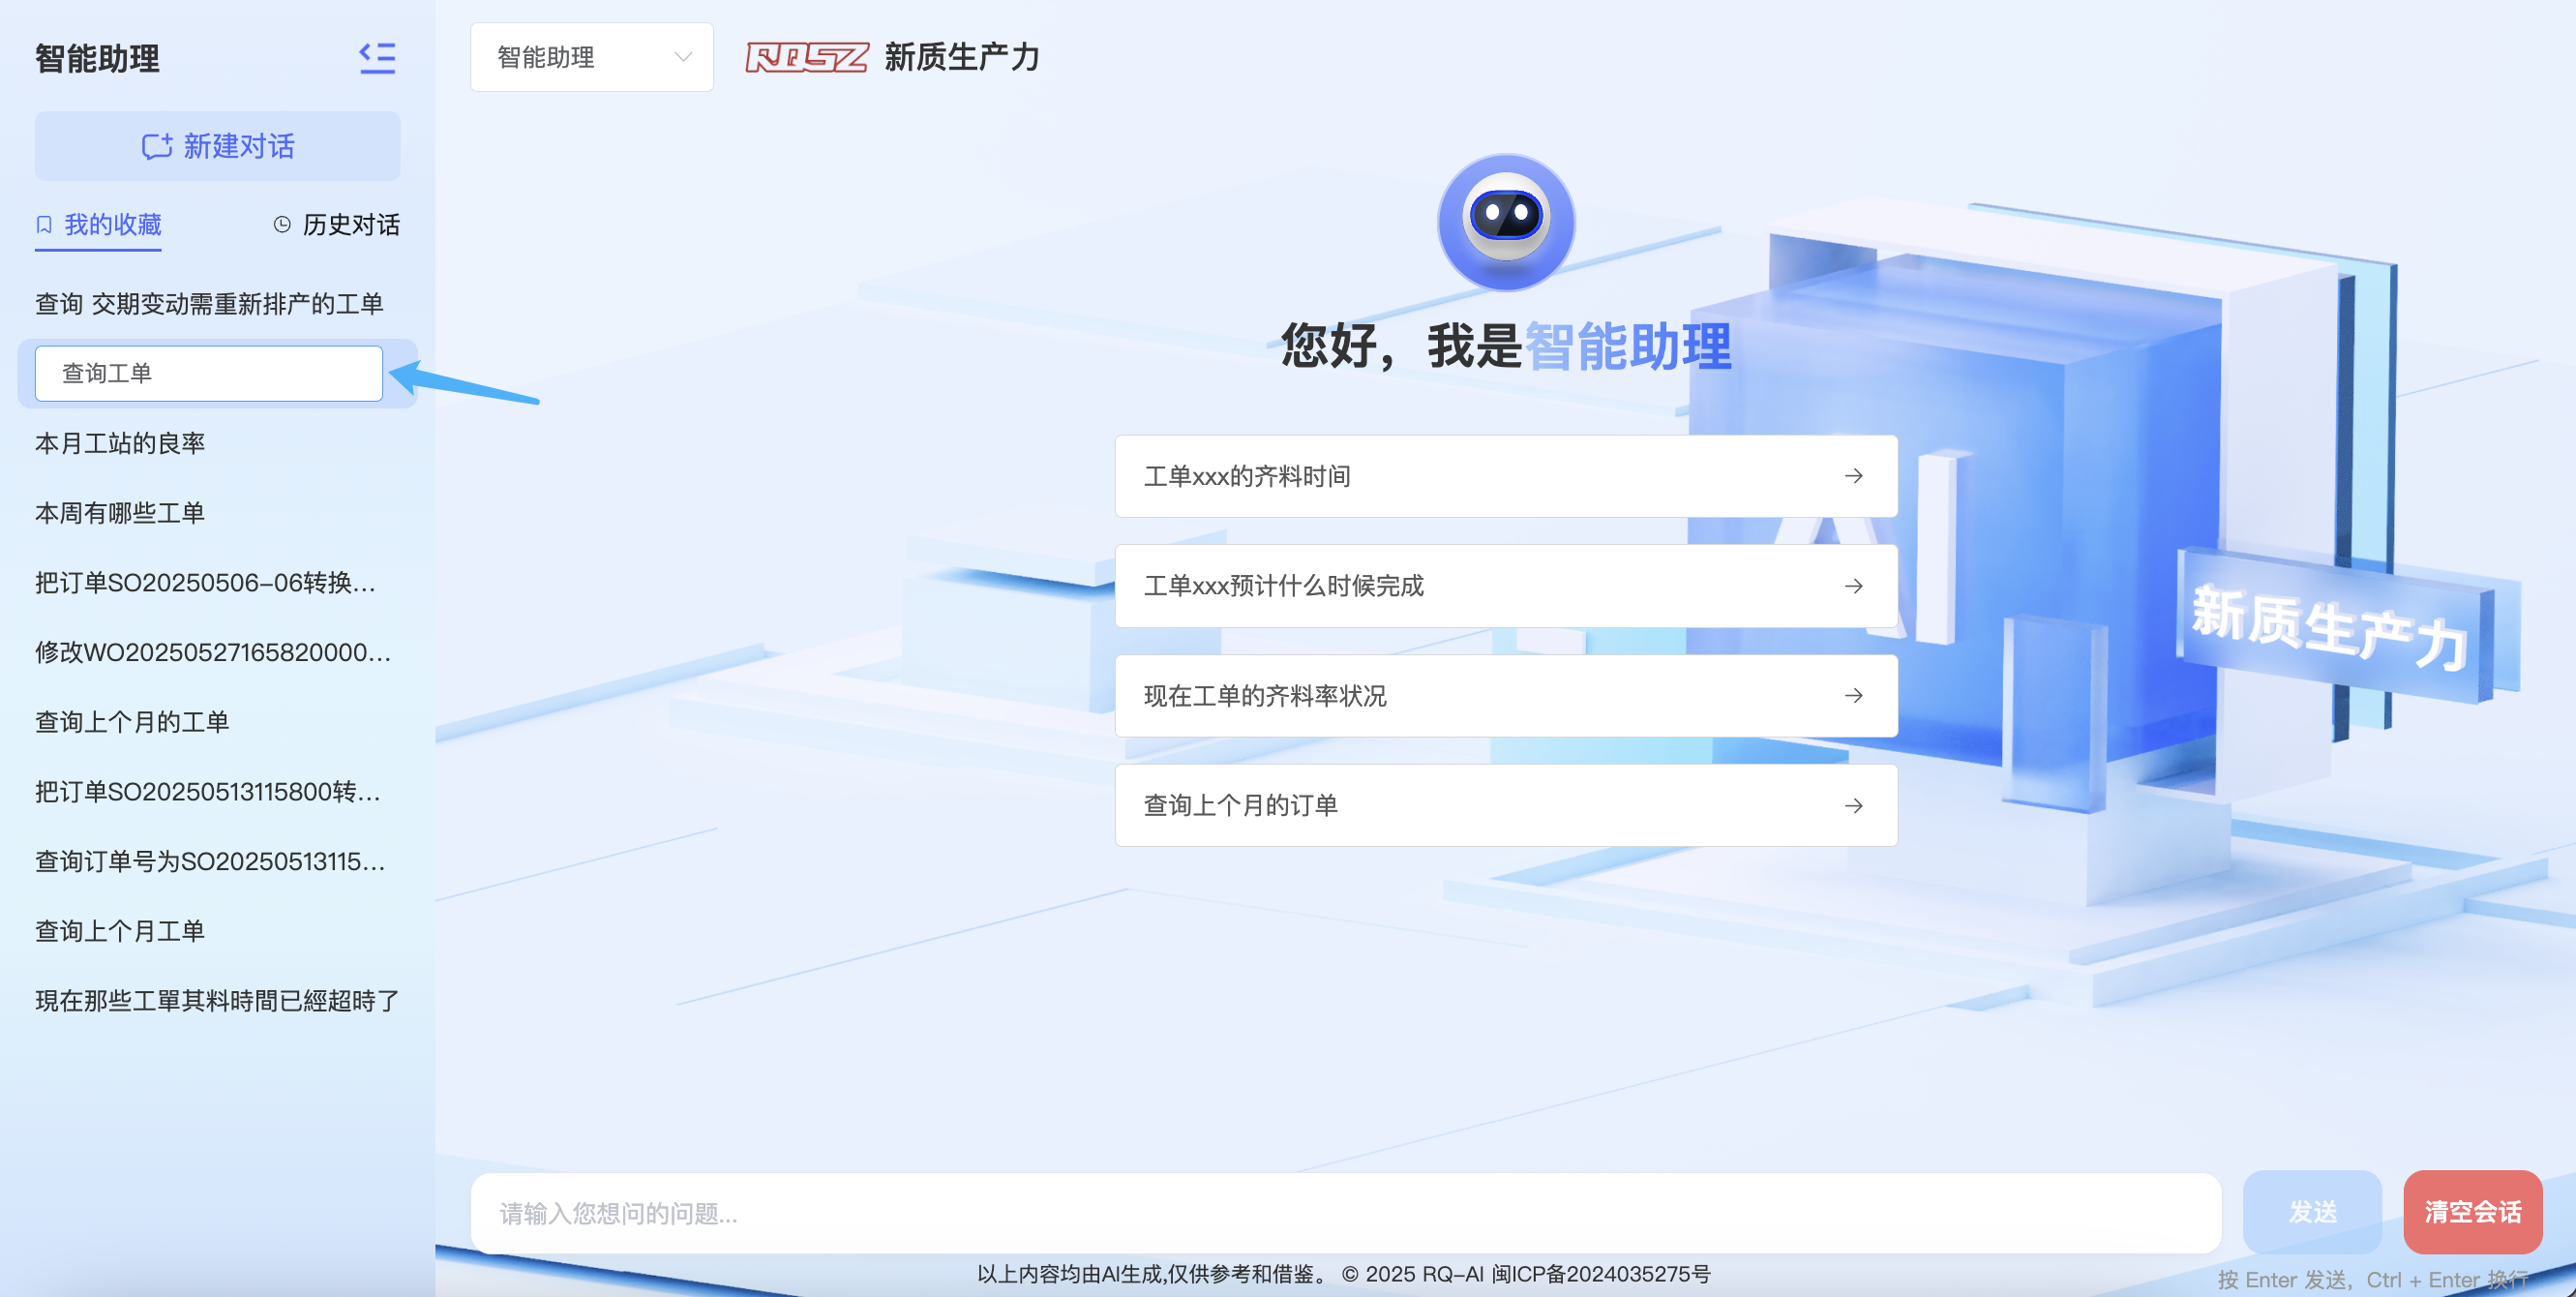Click the robot avatar icon
This screenshot has width=2576, height=1297.
(x=1505, y=222)
